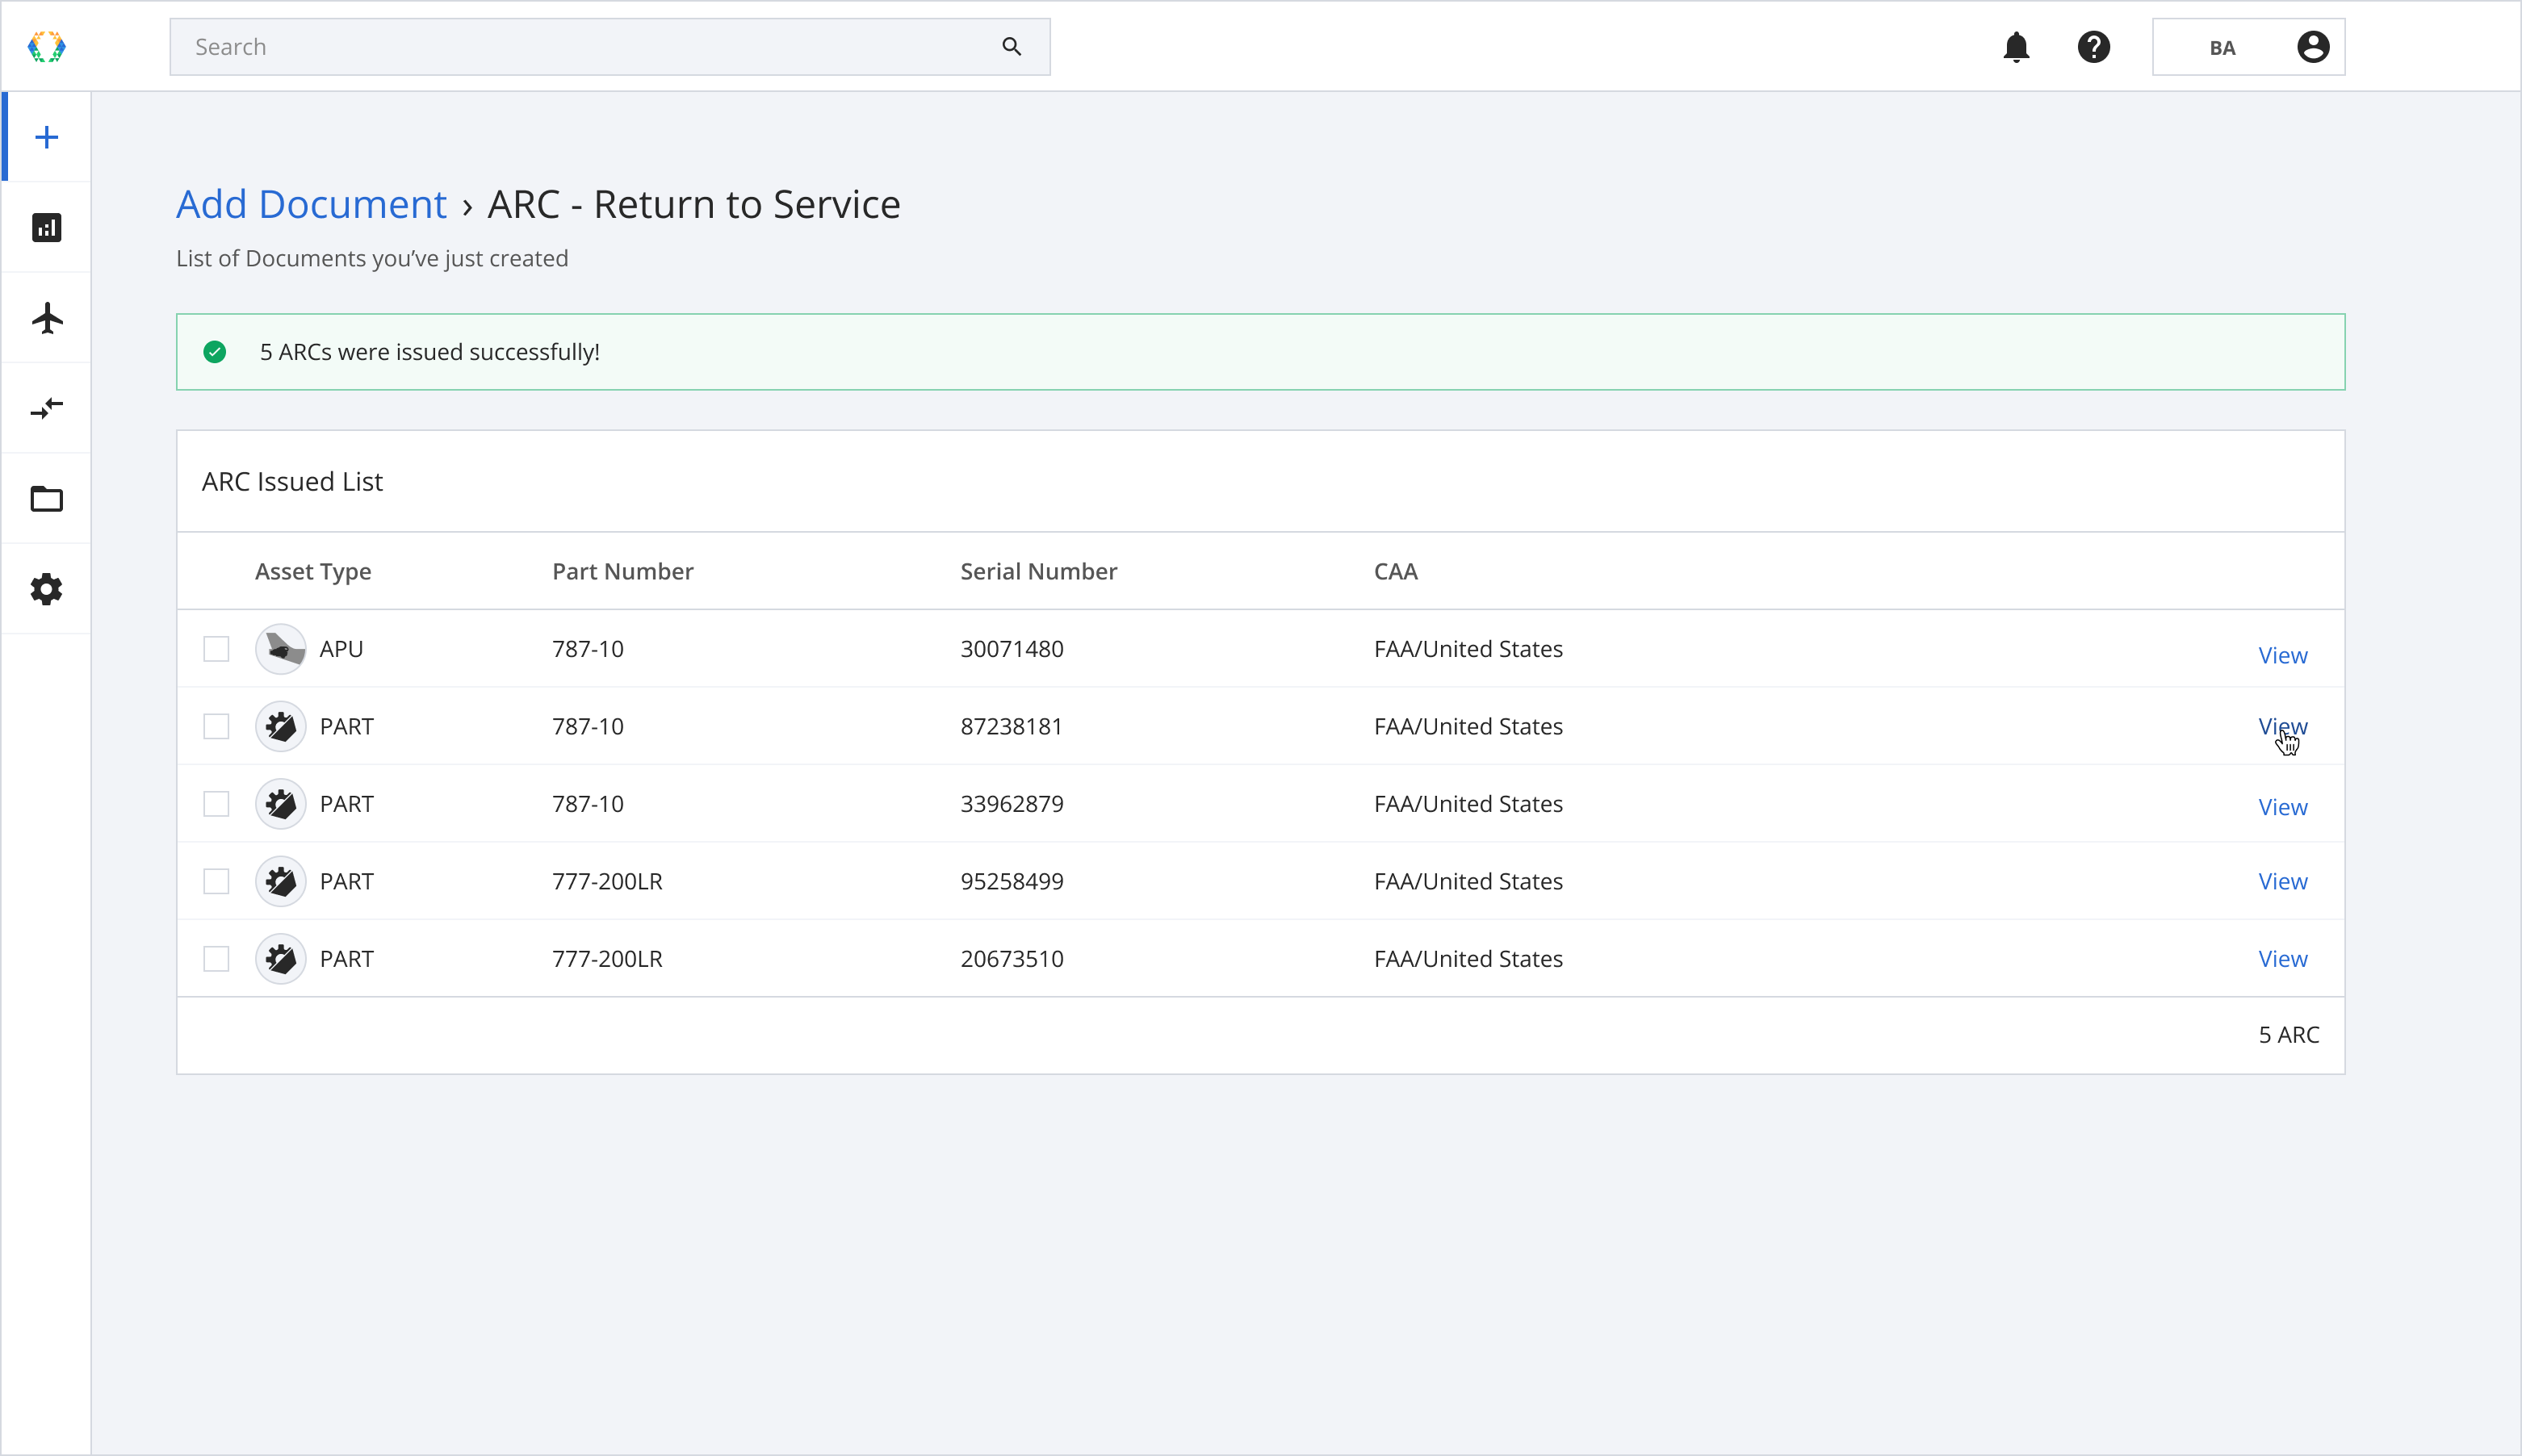The image size is (2522, 1456).
Task: Check the checkbox for serial 87238181
Action: point(216,726)
